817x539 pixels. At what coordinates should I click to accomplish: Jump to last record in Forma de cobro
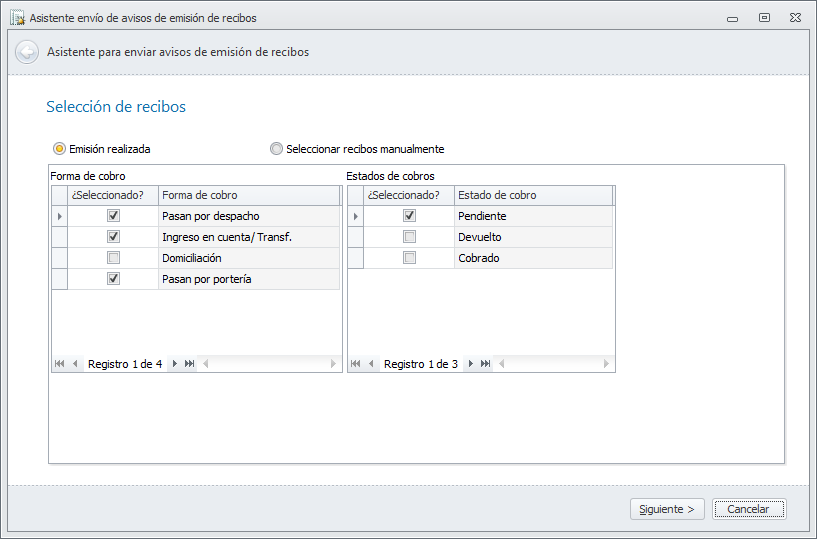pos(190,364)
